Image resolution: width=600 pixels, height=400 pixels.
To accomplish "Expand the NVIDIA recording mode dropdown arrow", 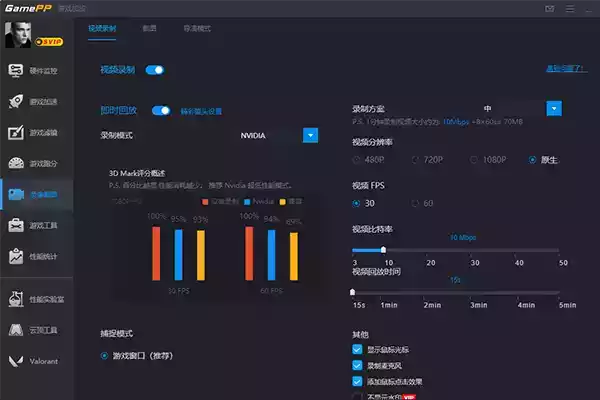I will [x=310, y=135].
